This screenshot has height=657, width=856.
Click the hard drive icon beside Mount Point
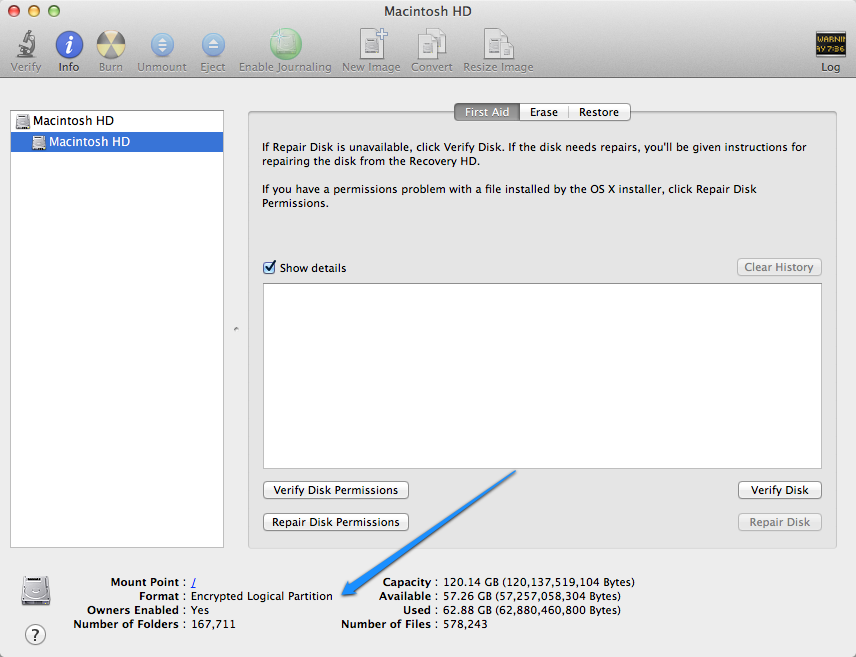36,590
